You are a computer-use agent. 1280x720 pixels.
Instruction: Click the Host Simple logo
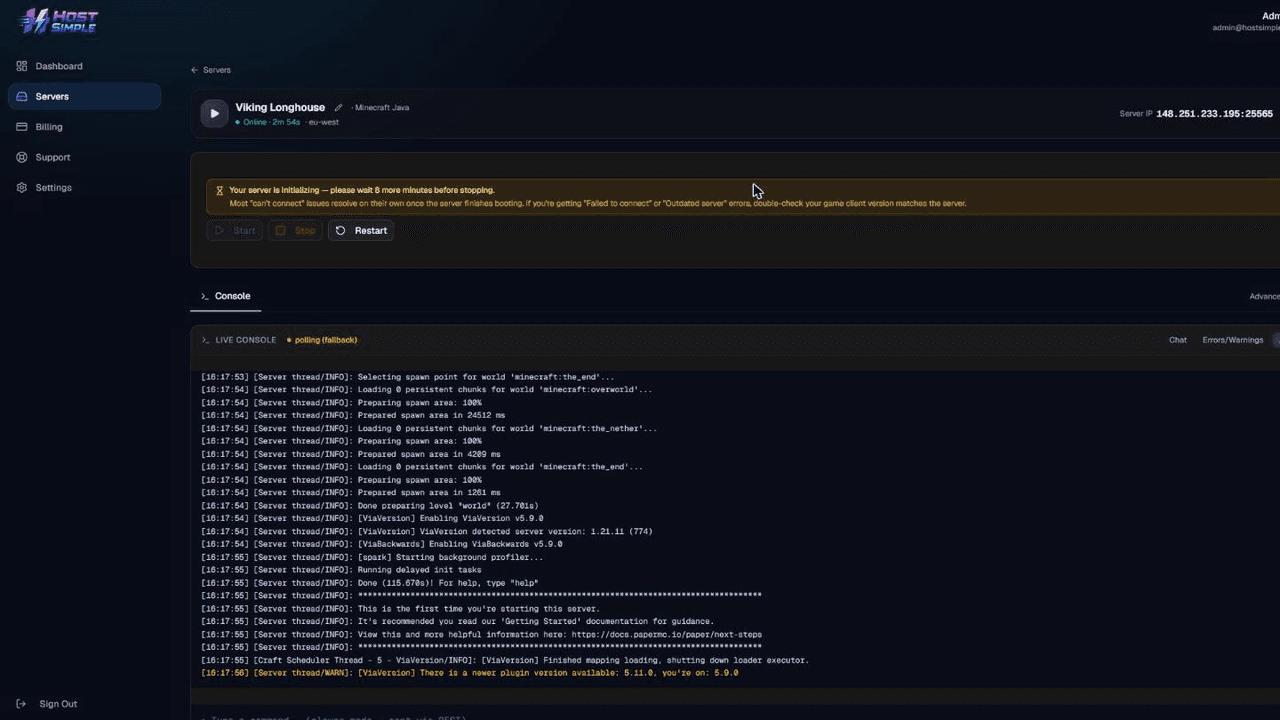(x=59, y=21)
